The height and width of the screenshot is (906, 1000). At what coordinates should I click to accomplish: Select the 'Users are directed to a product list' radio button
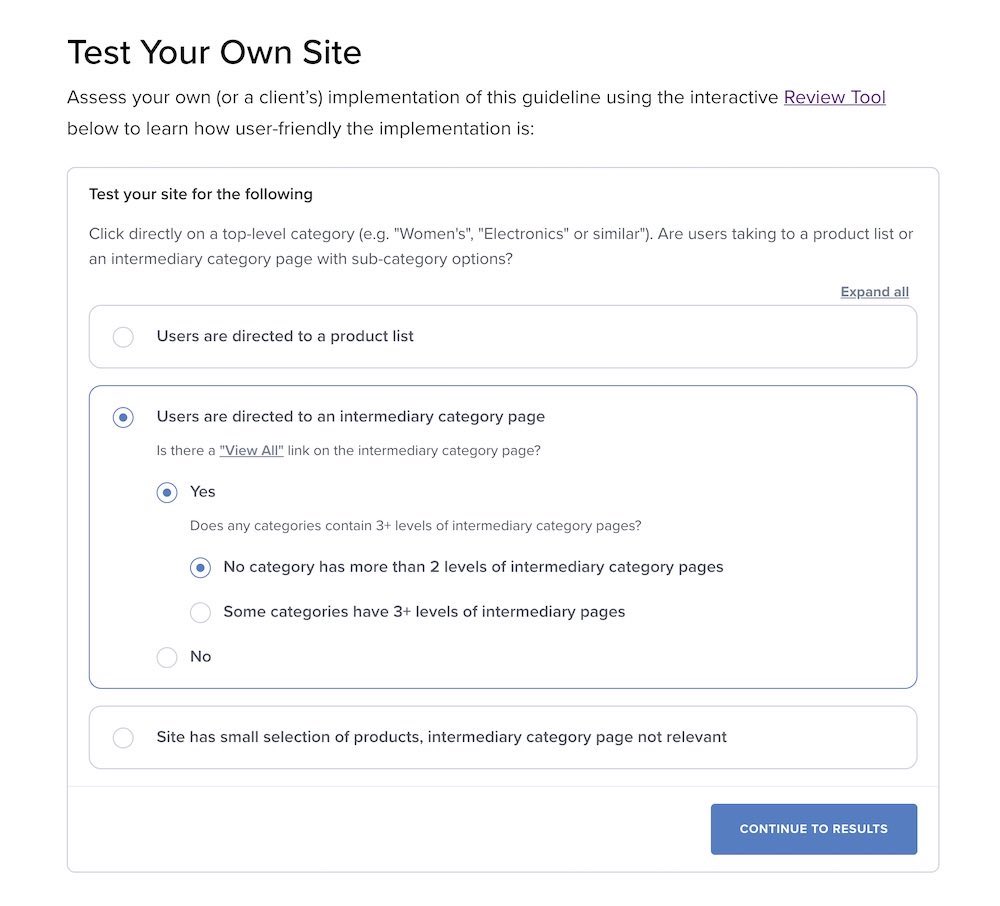[123, 337]
